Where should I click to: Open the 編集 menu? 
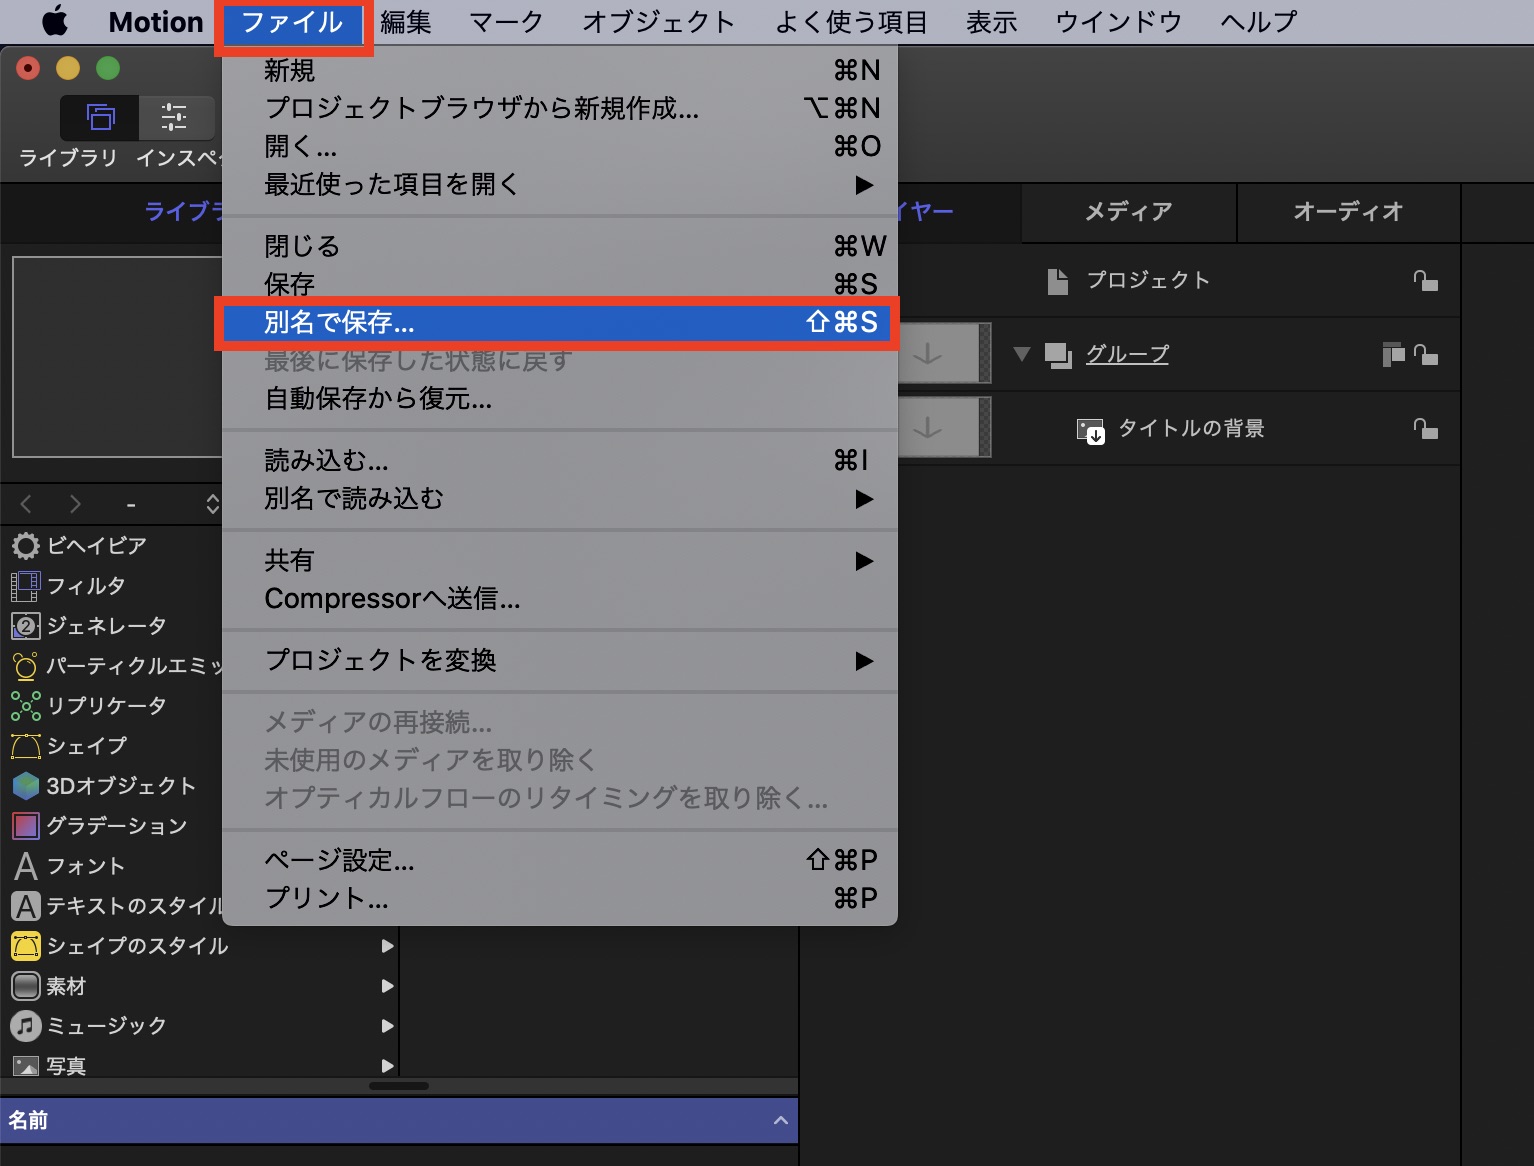click(406, 22)
